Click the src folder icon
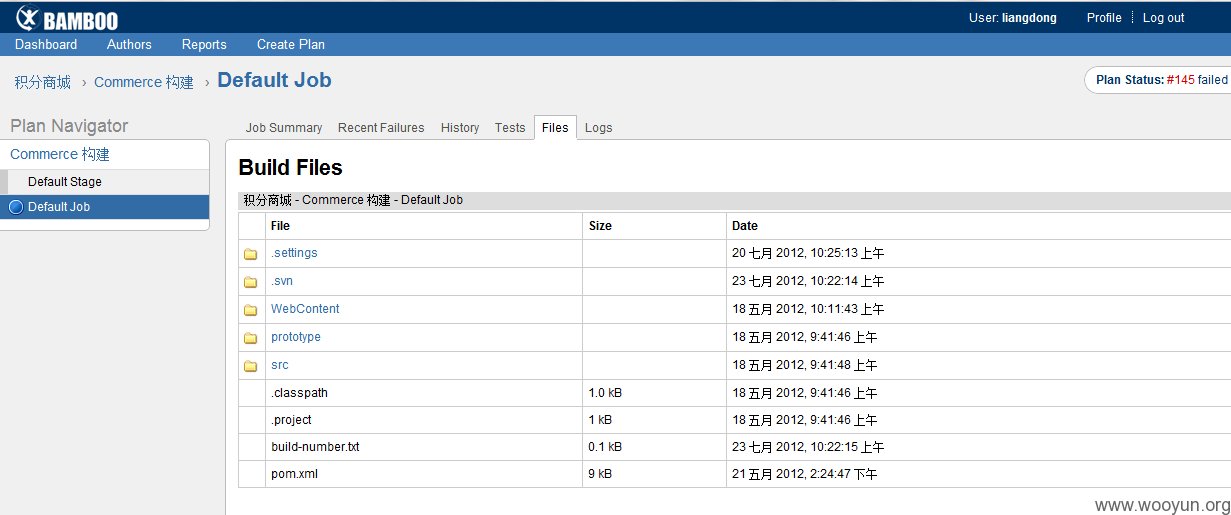The image size is (1231, 515). [x=251, y=366]
